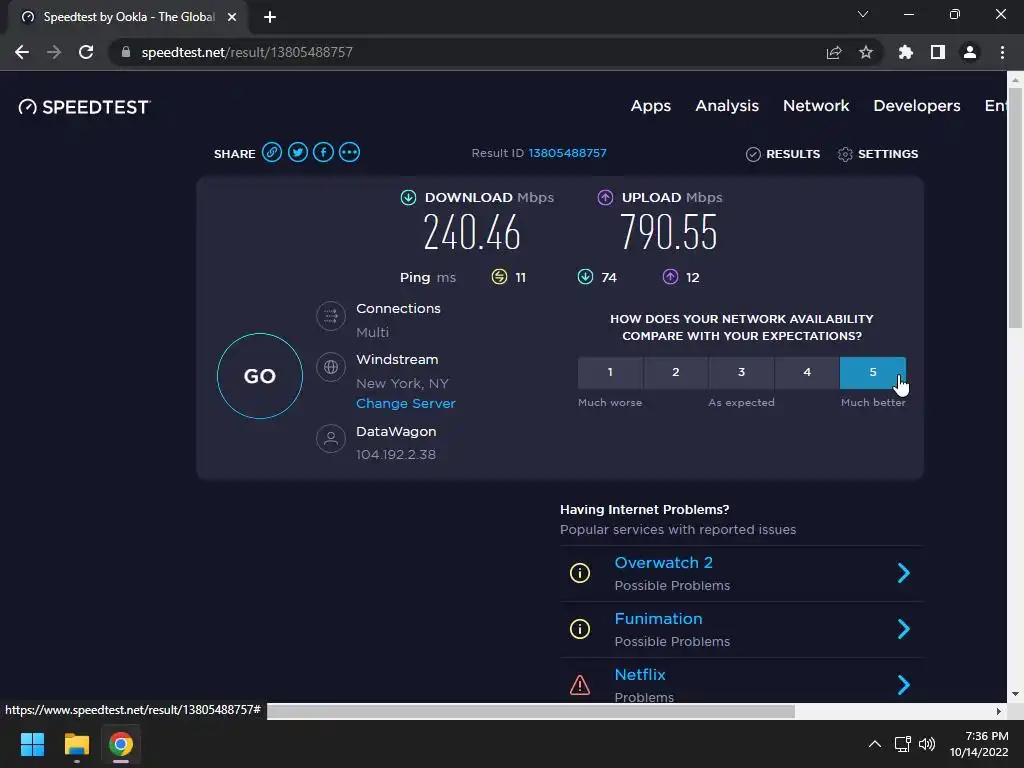Viewport: 1024px width, 768px height.
Task: Click the info icon next to Overwatch 2
Action: tap(580, 573)
